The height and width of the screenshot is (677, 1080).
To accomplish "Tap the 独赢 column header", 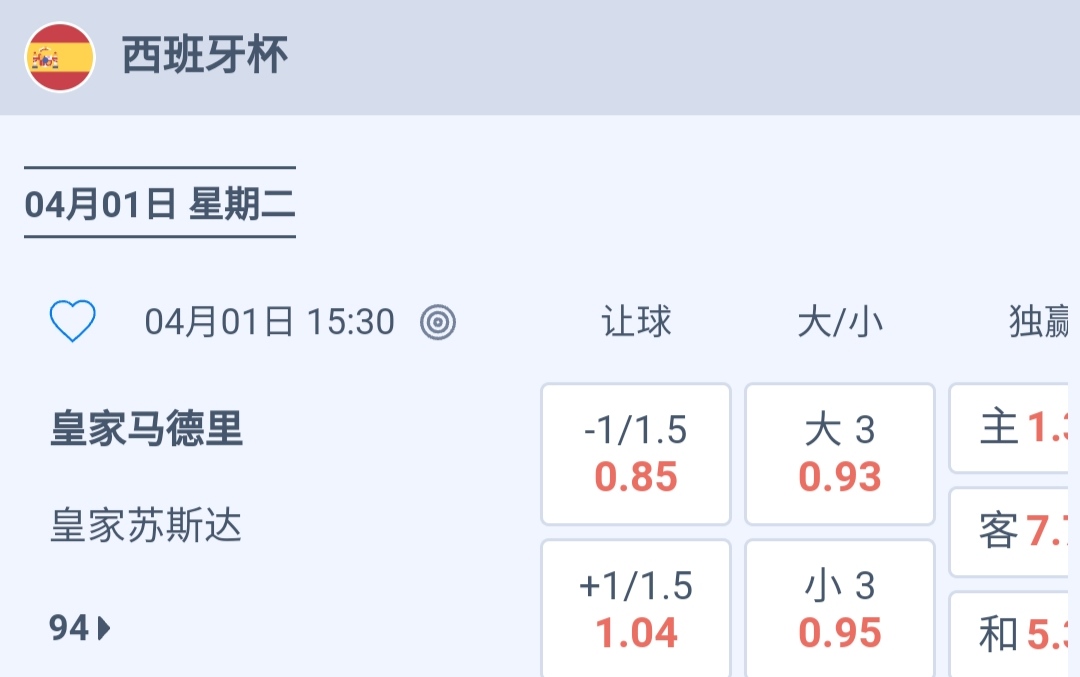I will (1040, 322).
